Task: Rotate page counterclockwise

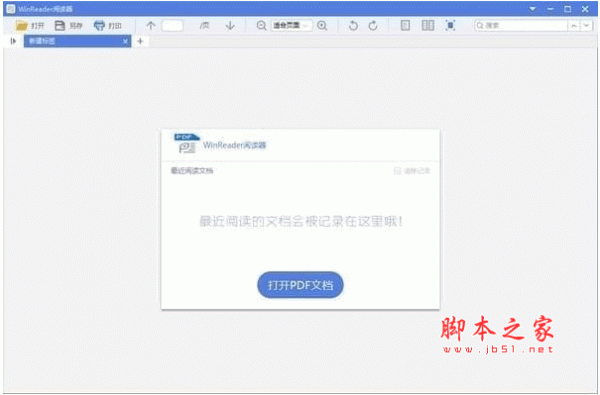Action: coord(353,26)
